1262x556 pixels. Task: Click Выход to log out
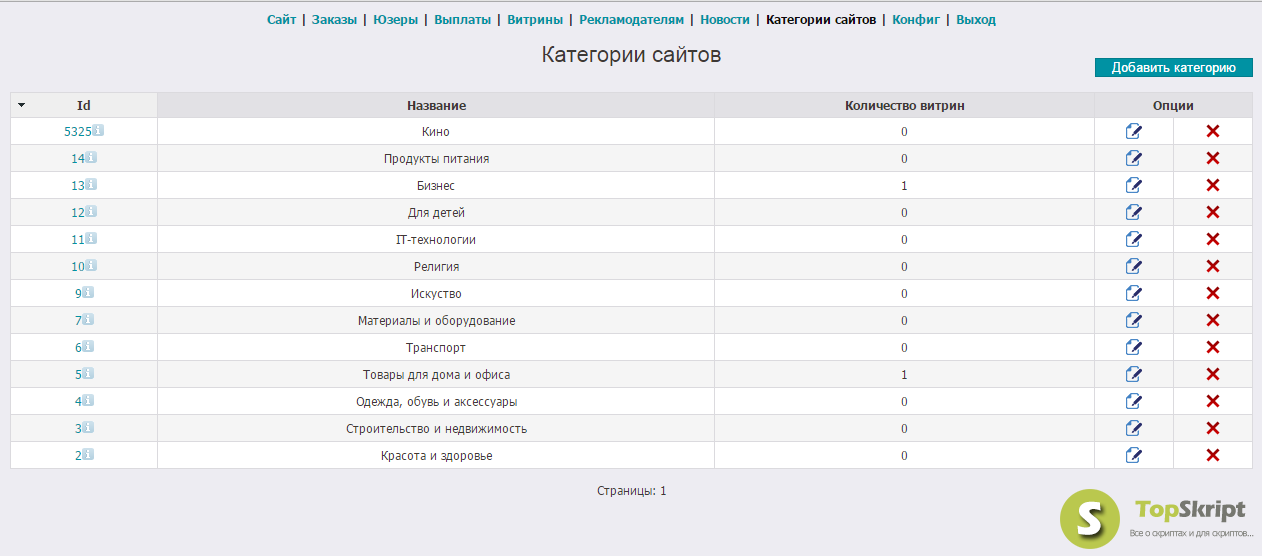[976, 19]
